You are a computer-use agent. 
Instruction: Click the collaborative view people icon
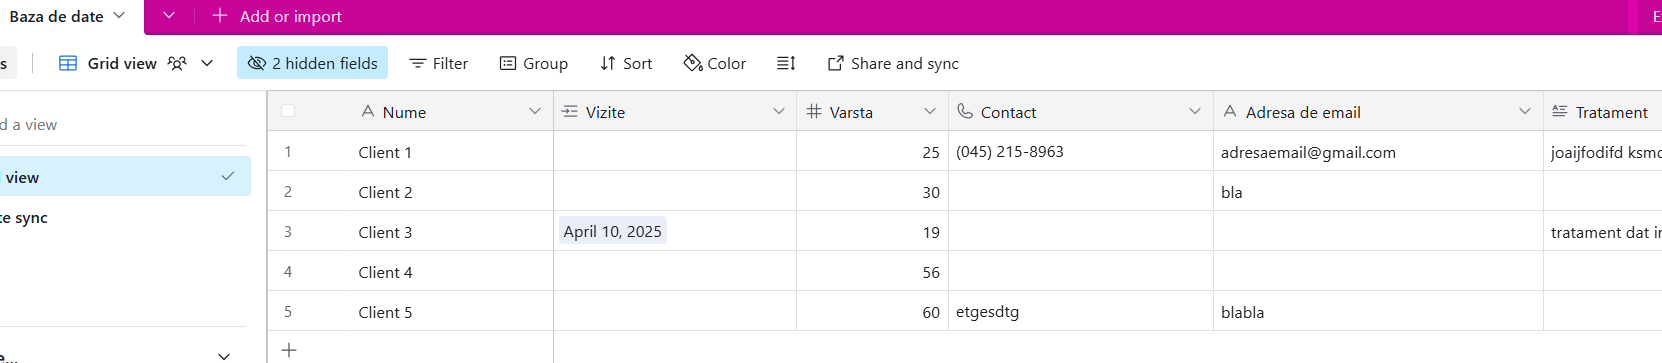pyautogui.click(x=177, y=63)
